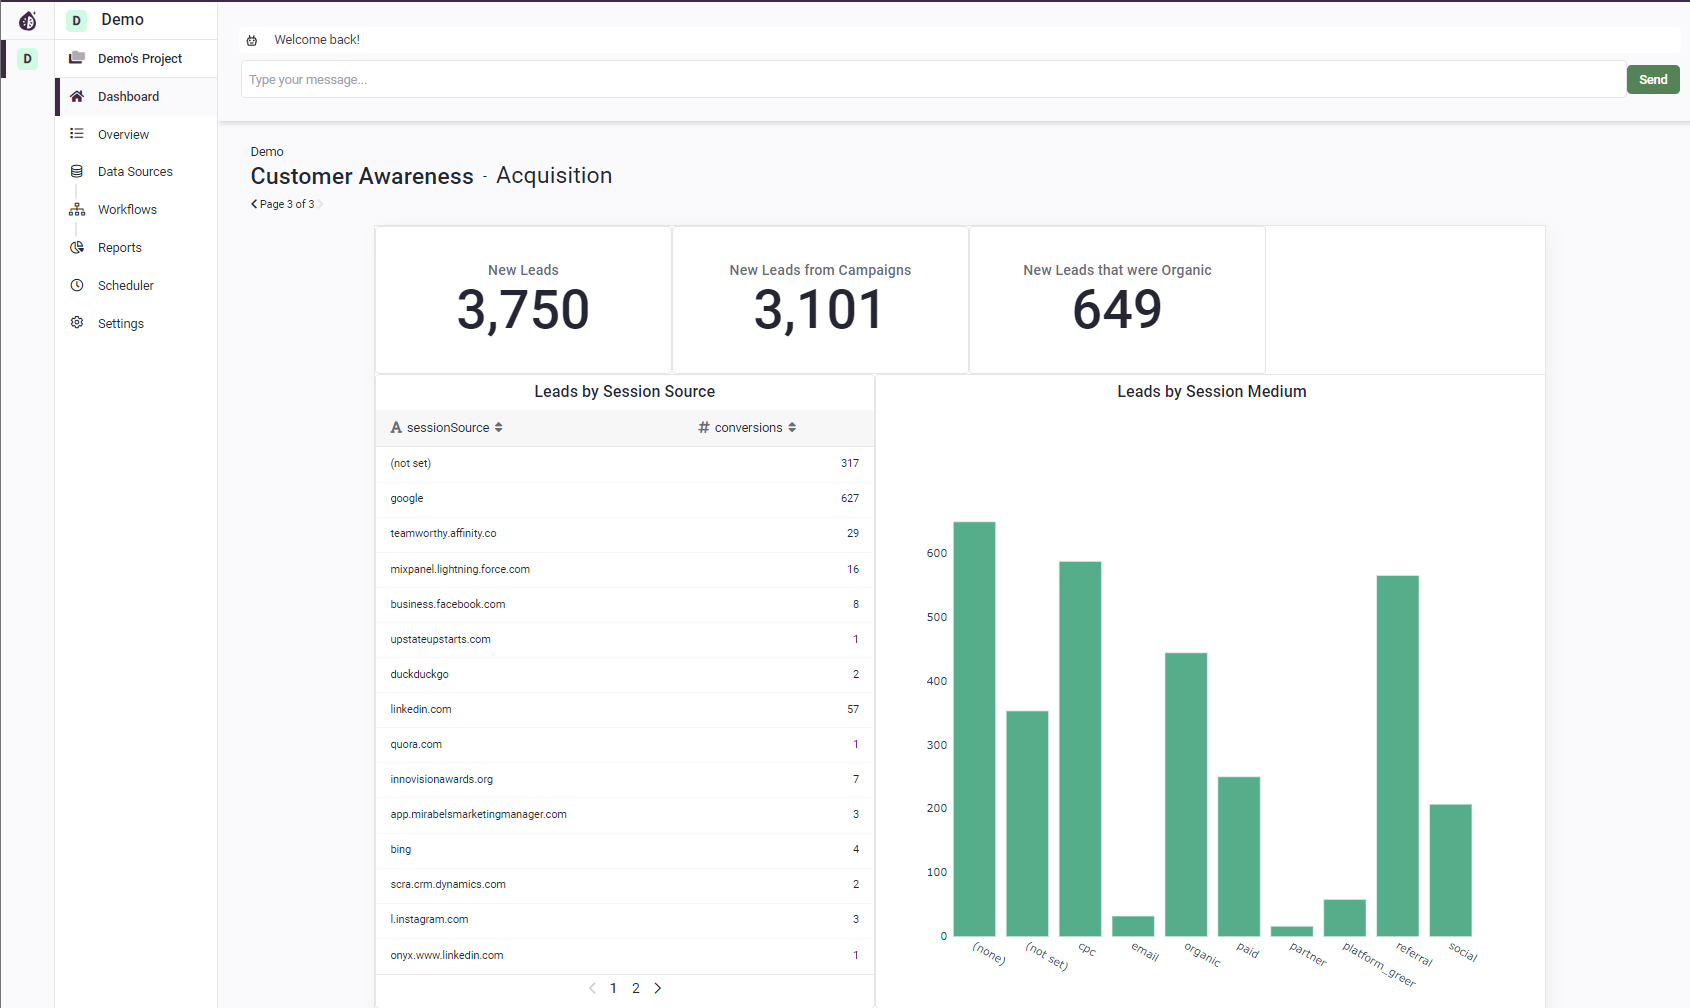This screenshot has height=1008, width=1690.
Task: Click the Data Sources database icon
Action: coord(77,171)
